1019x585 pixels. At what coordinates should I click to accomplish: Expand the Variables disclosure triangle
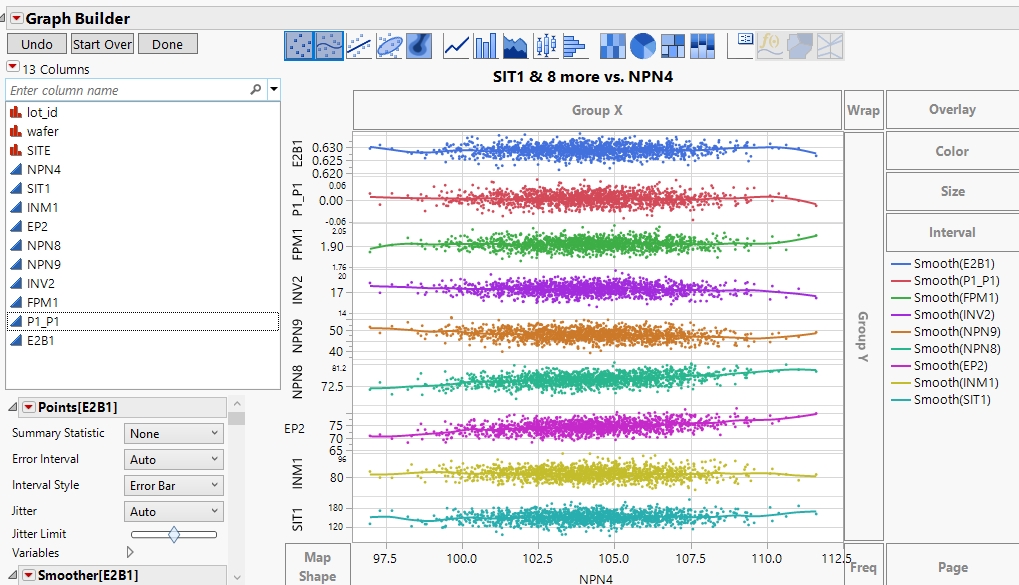(x=130, y=552)
